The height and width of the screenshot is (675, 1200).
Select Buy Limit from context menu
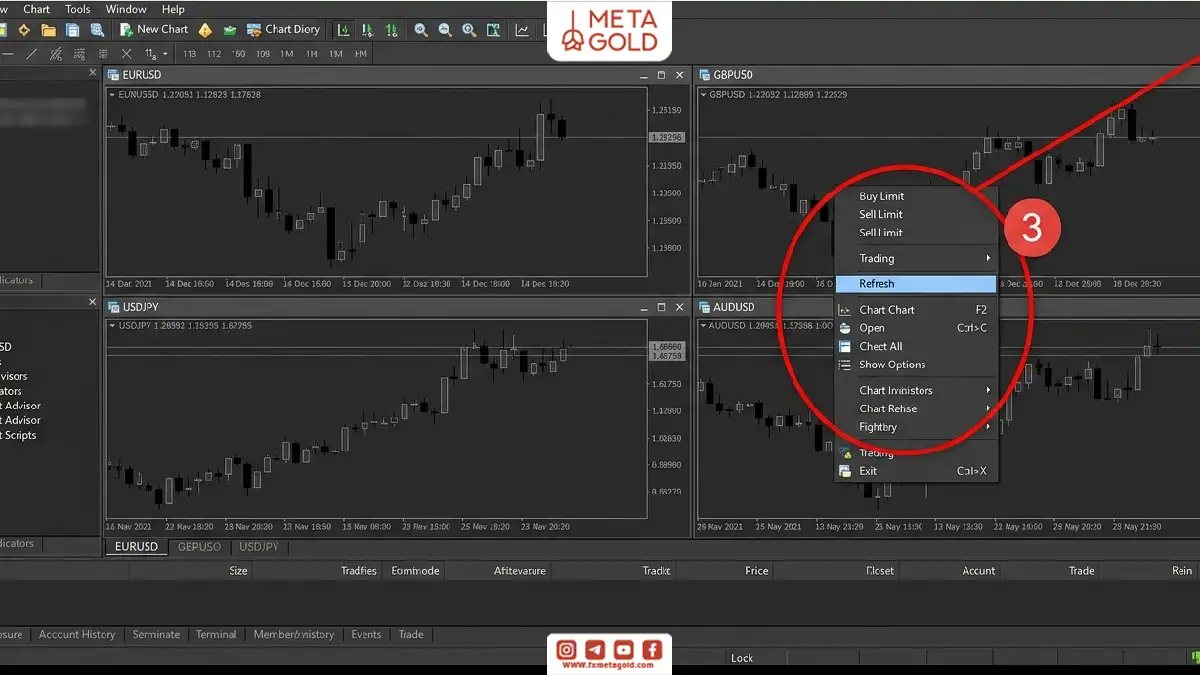[881, 197]
